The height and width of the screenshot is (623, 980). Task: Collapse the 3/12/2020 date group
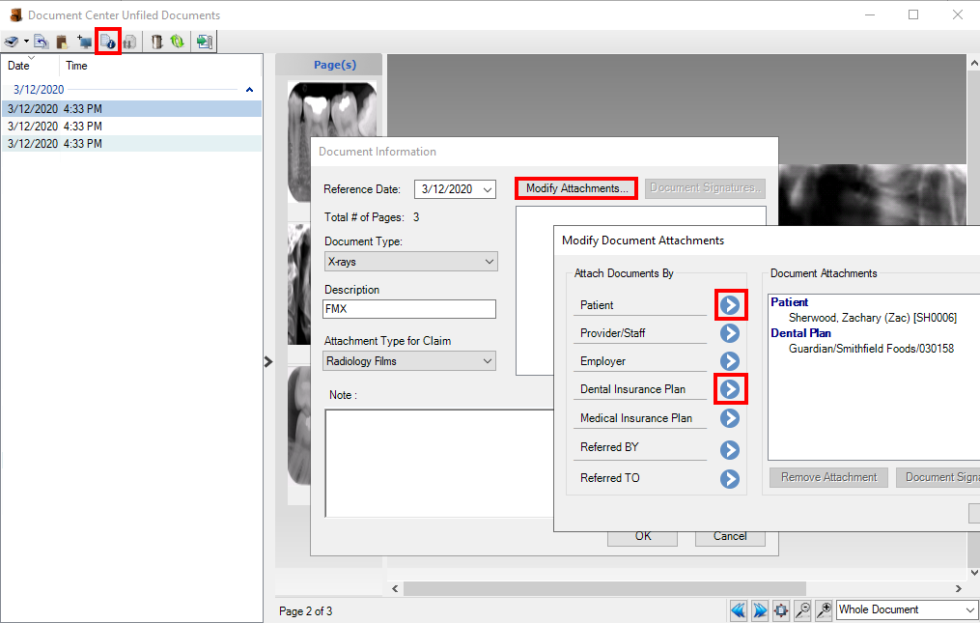coord(249,90)
